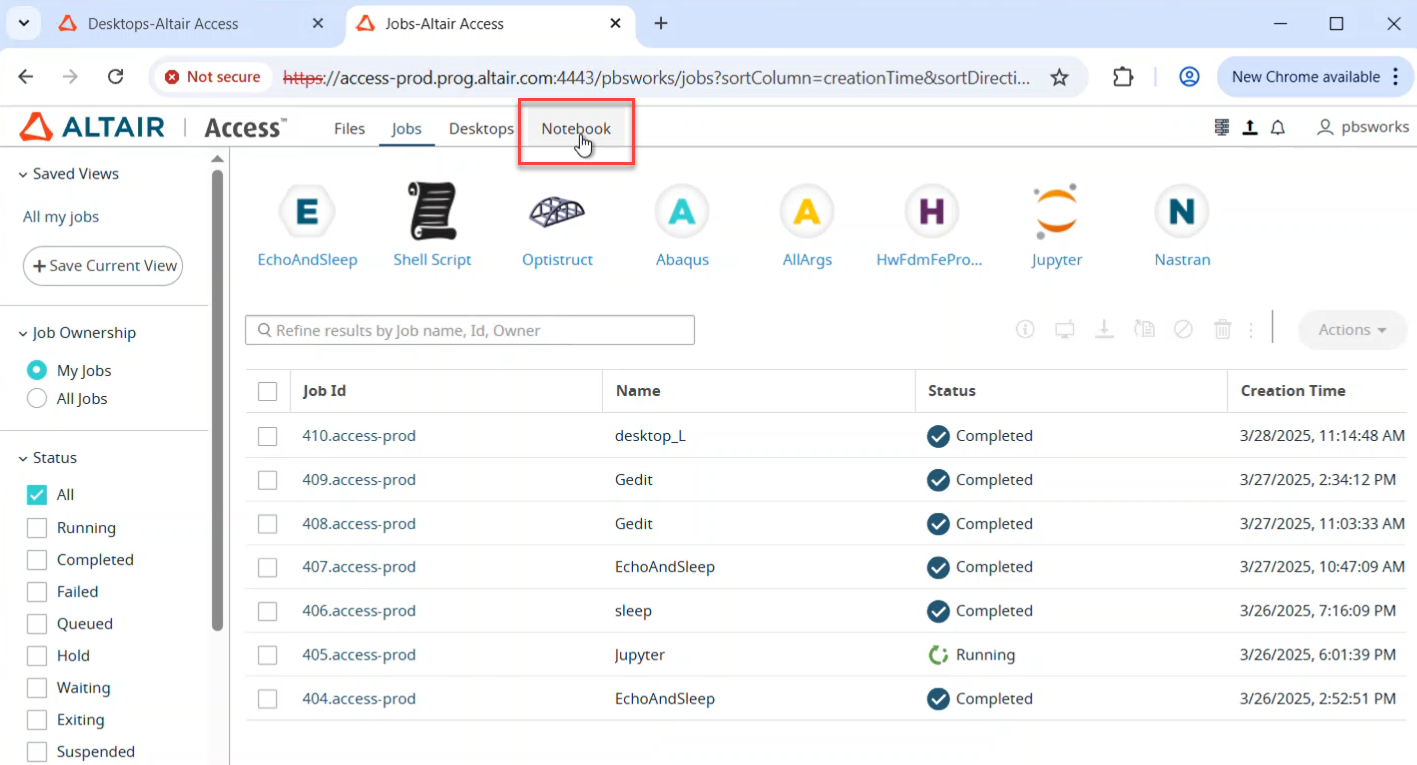Click the Shell Script scroll icon
Screen dimensions: 1417x765
(x=432, y=211)
